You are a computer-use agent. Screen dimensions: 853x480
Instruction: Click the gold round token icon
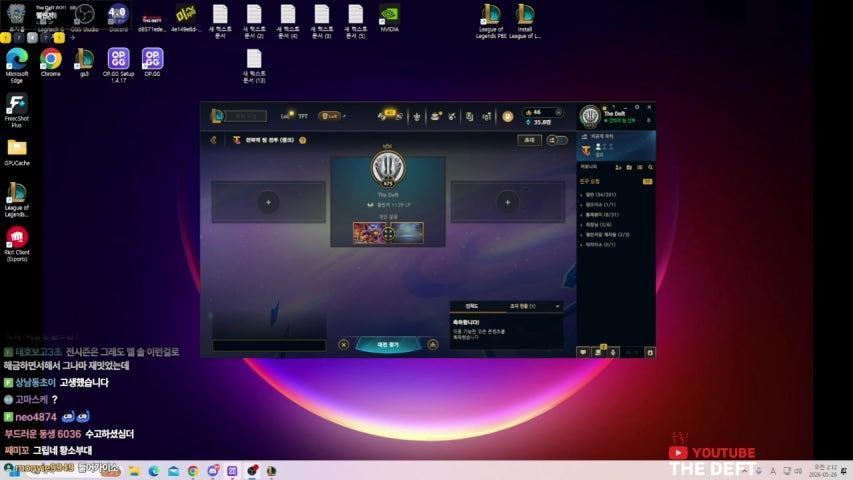click(x=508, y=116)
